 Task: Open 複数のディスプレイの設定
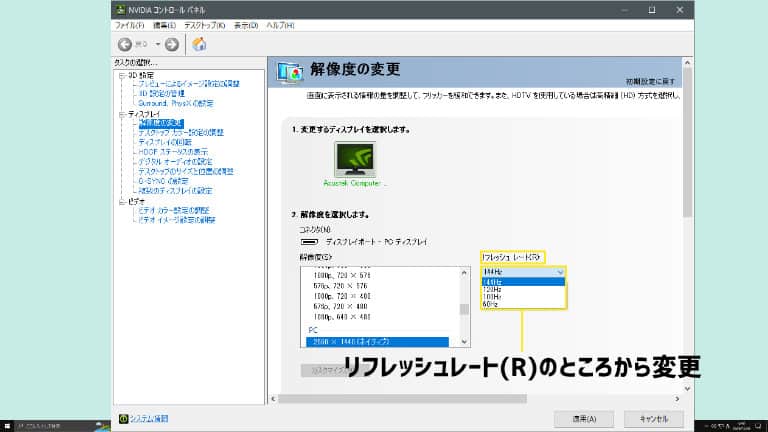tap(175, 191)
